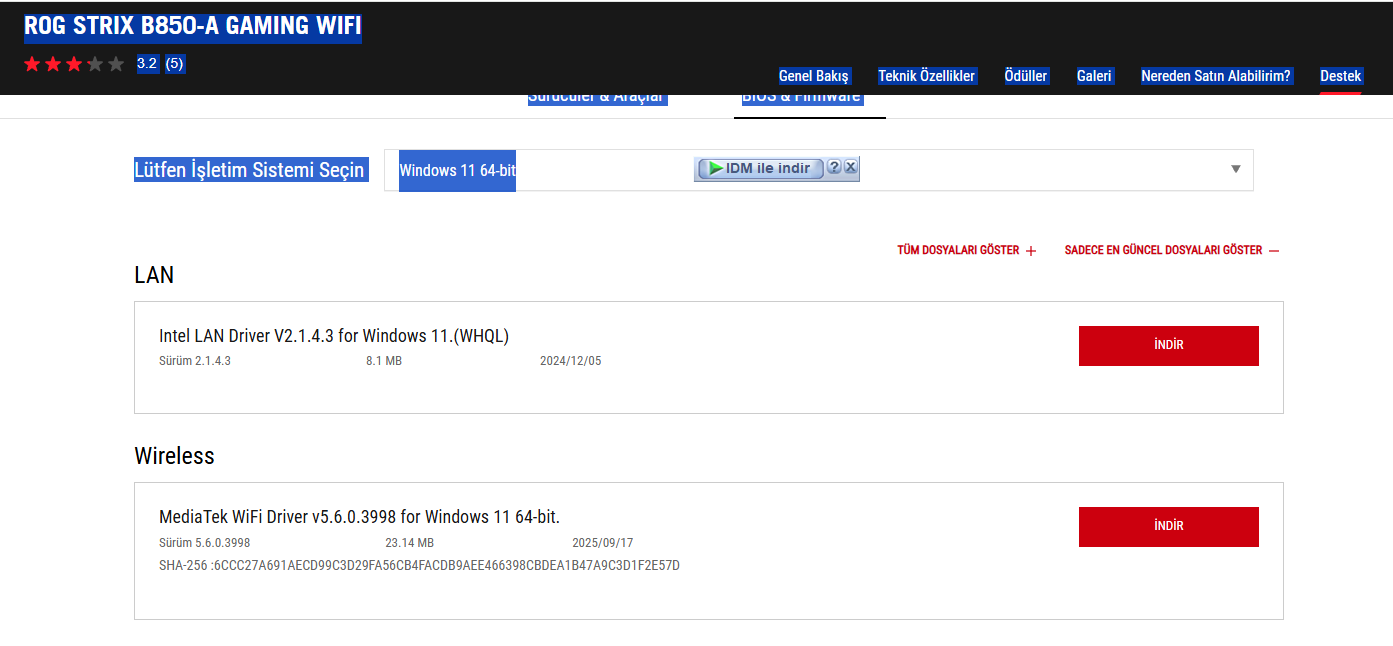Close the IDM download popup bar
Image resolution: width=1393 pixels, height=646 pixels.
coord(851,167)
